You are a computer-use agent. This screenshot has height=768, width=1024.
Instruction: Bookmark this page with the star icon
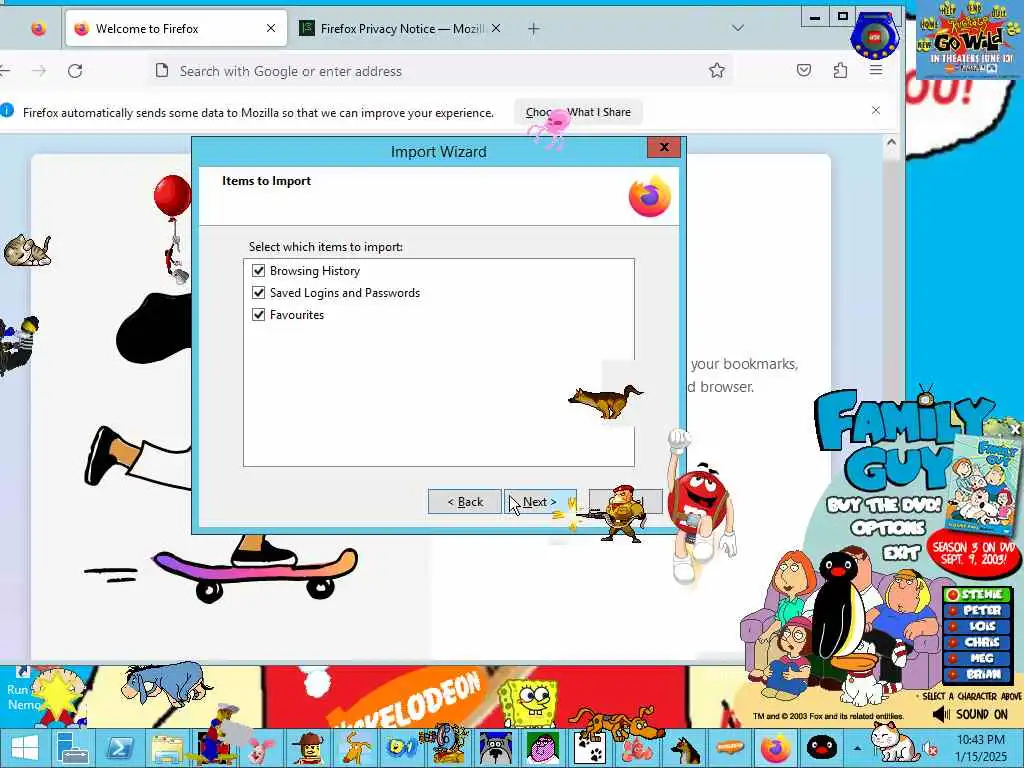click(x=716, y=71)
